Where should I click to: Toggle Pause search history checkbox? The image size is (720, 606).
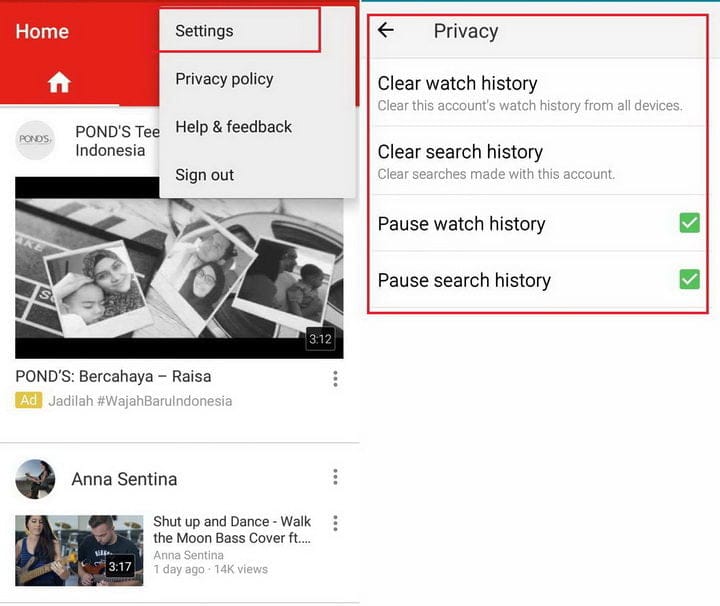[x=689, y=279]
